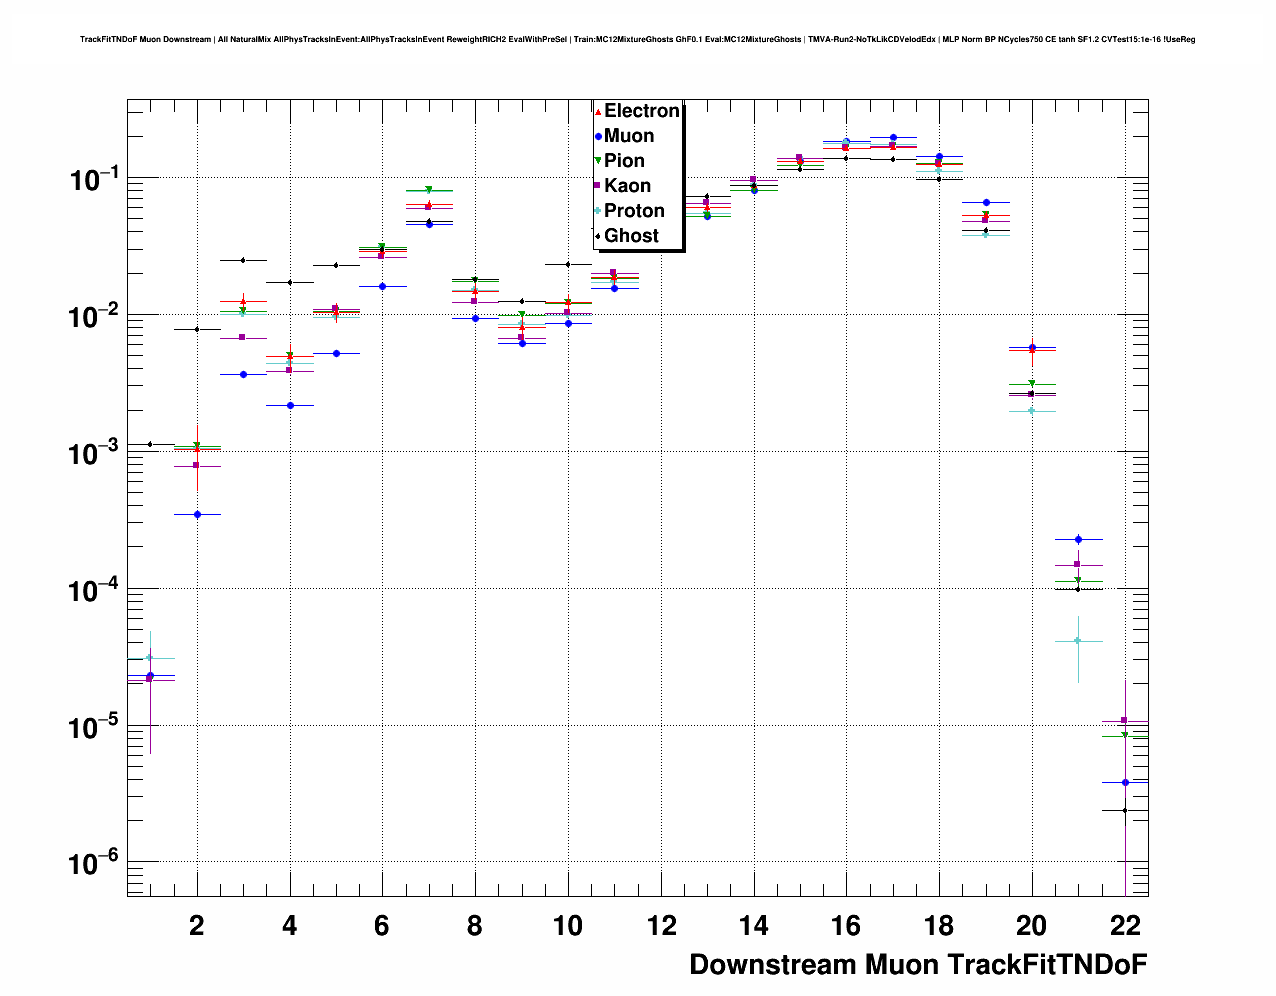
Task: Click the y-axis label 10⁻³
Action: pyautogui.click(x=92, y=451)
